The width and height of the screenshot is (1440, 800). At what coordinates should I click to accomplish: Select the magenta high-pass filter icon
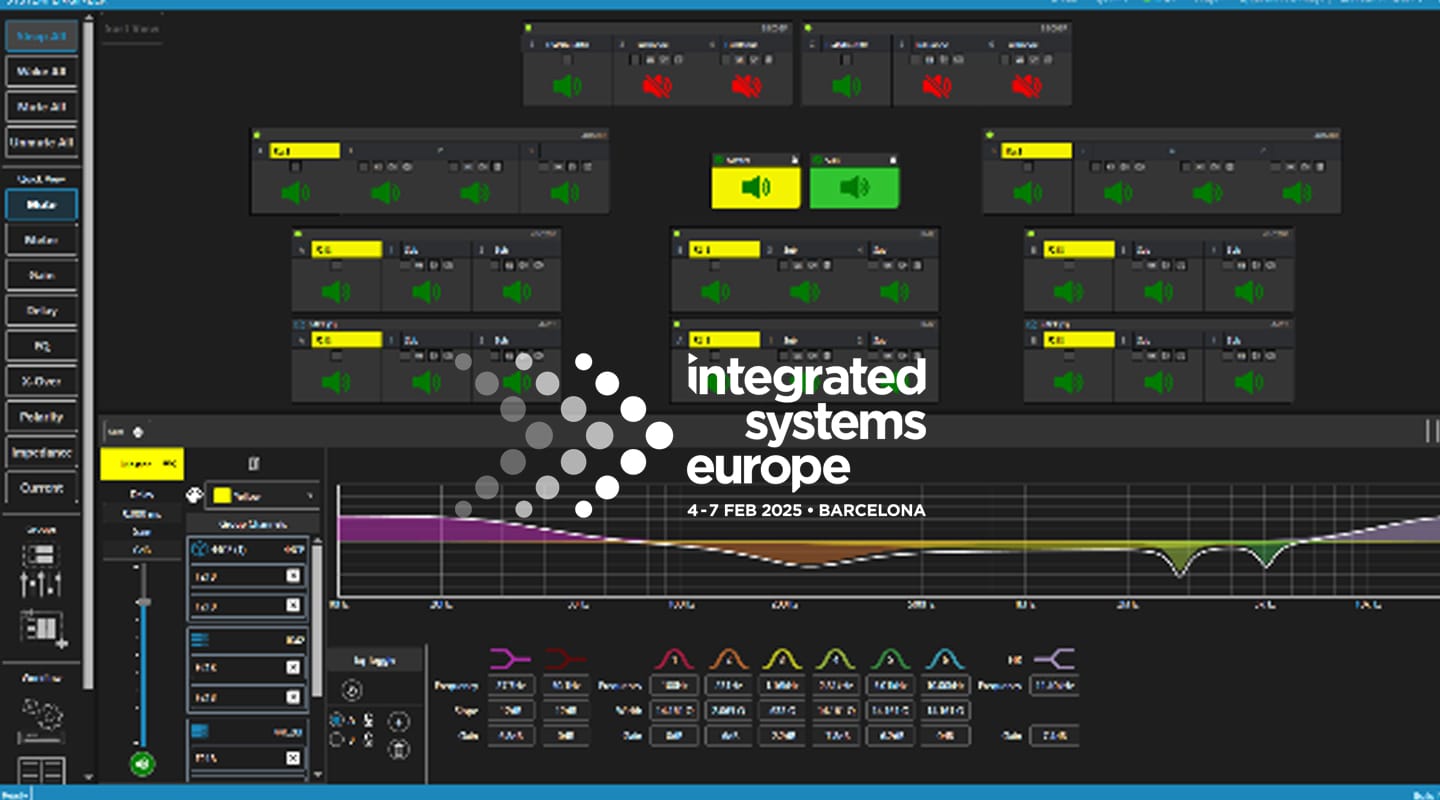(510, 659)
